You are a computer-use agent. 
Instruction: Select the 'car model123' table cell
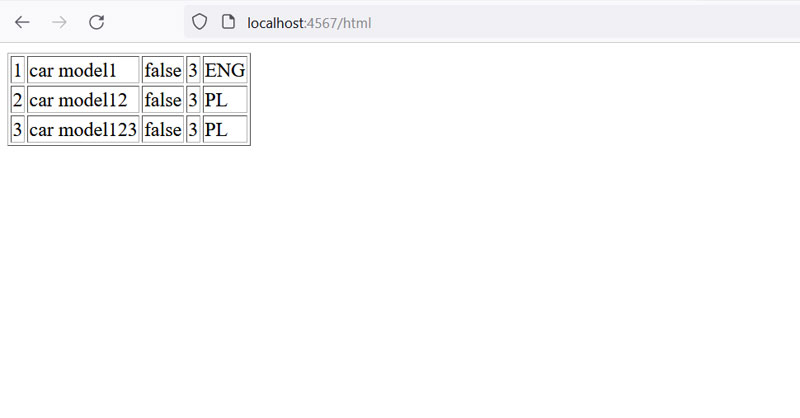point(83,129)
